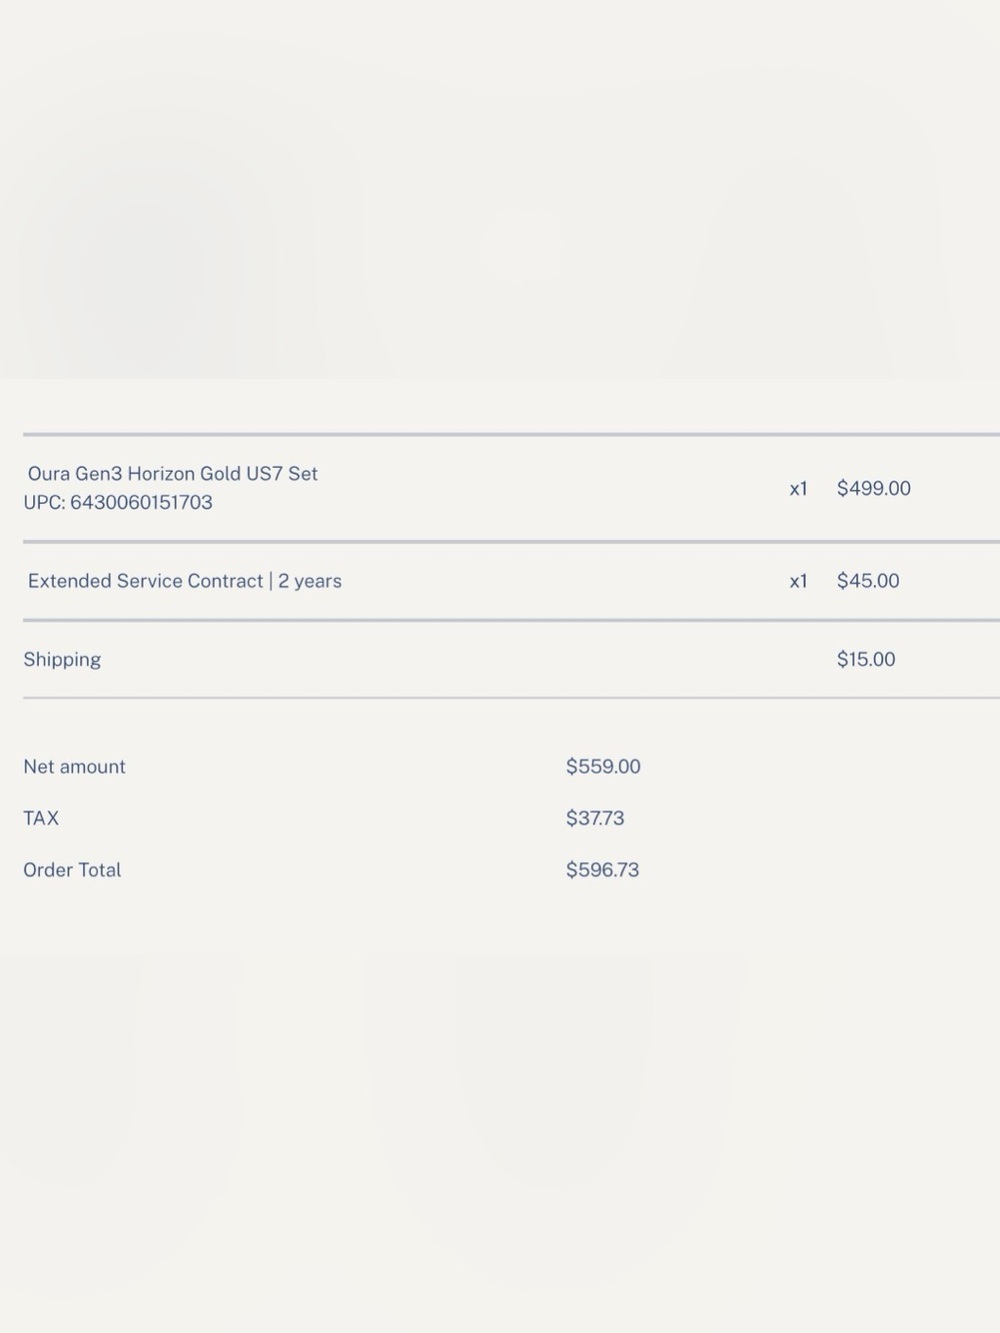Click the word Horizon in the product name
The width and height of the screenshot is (1000, 1333).
(x=161, y=474)
